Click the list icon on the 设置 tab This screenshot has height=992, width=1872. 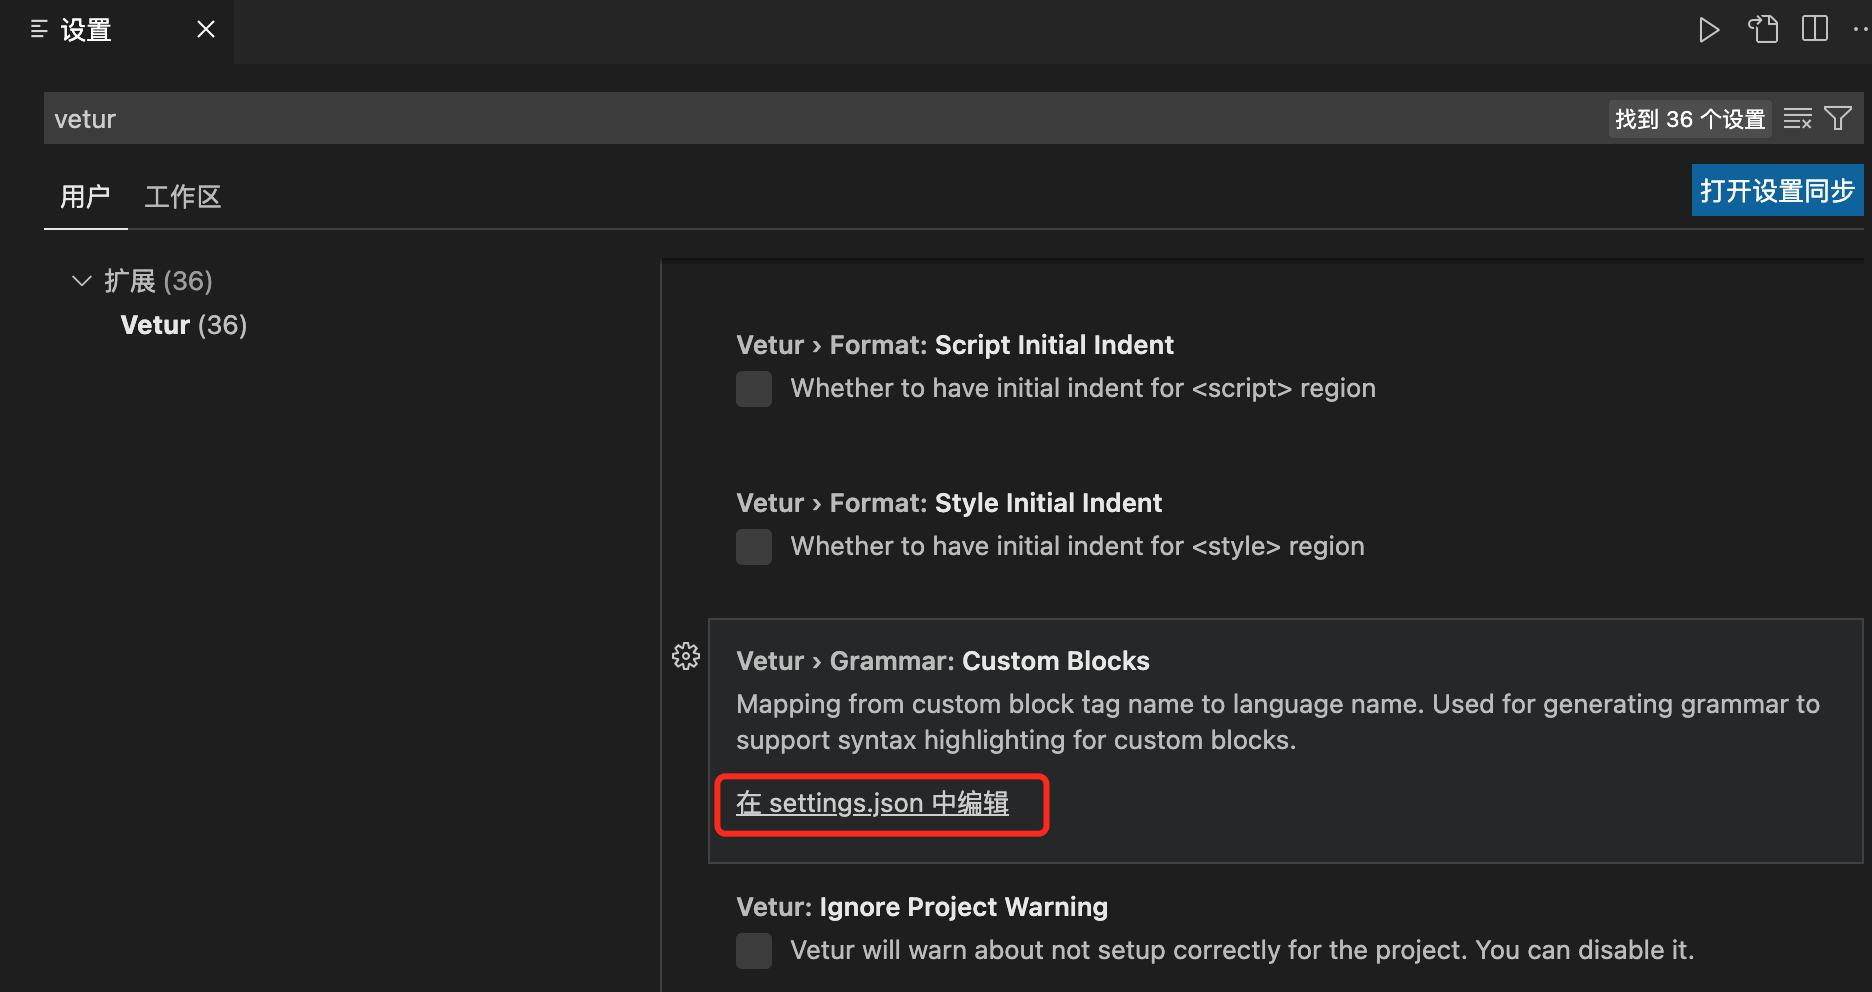(40, 29)
